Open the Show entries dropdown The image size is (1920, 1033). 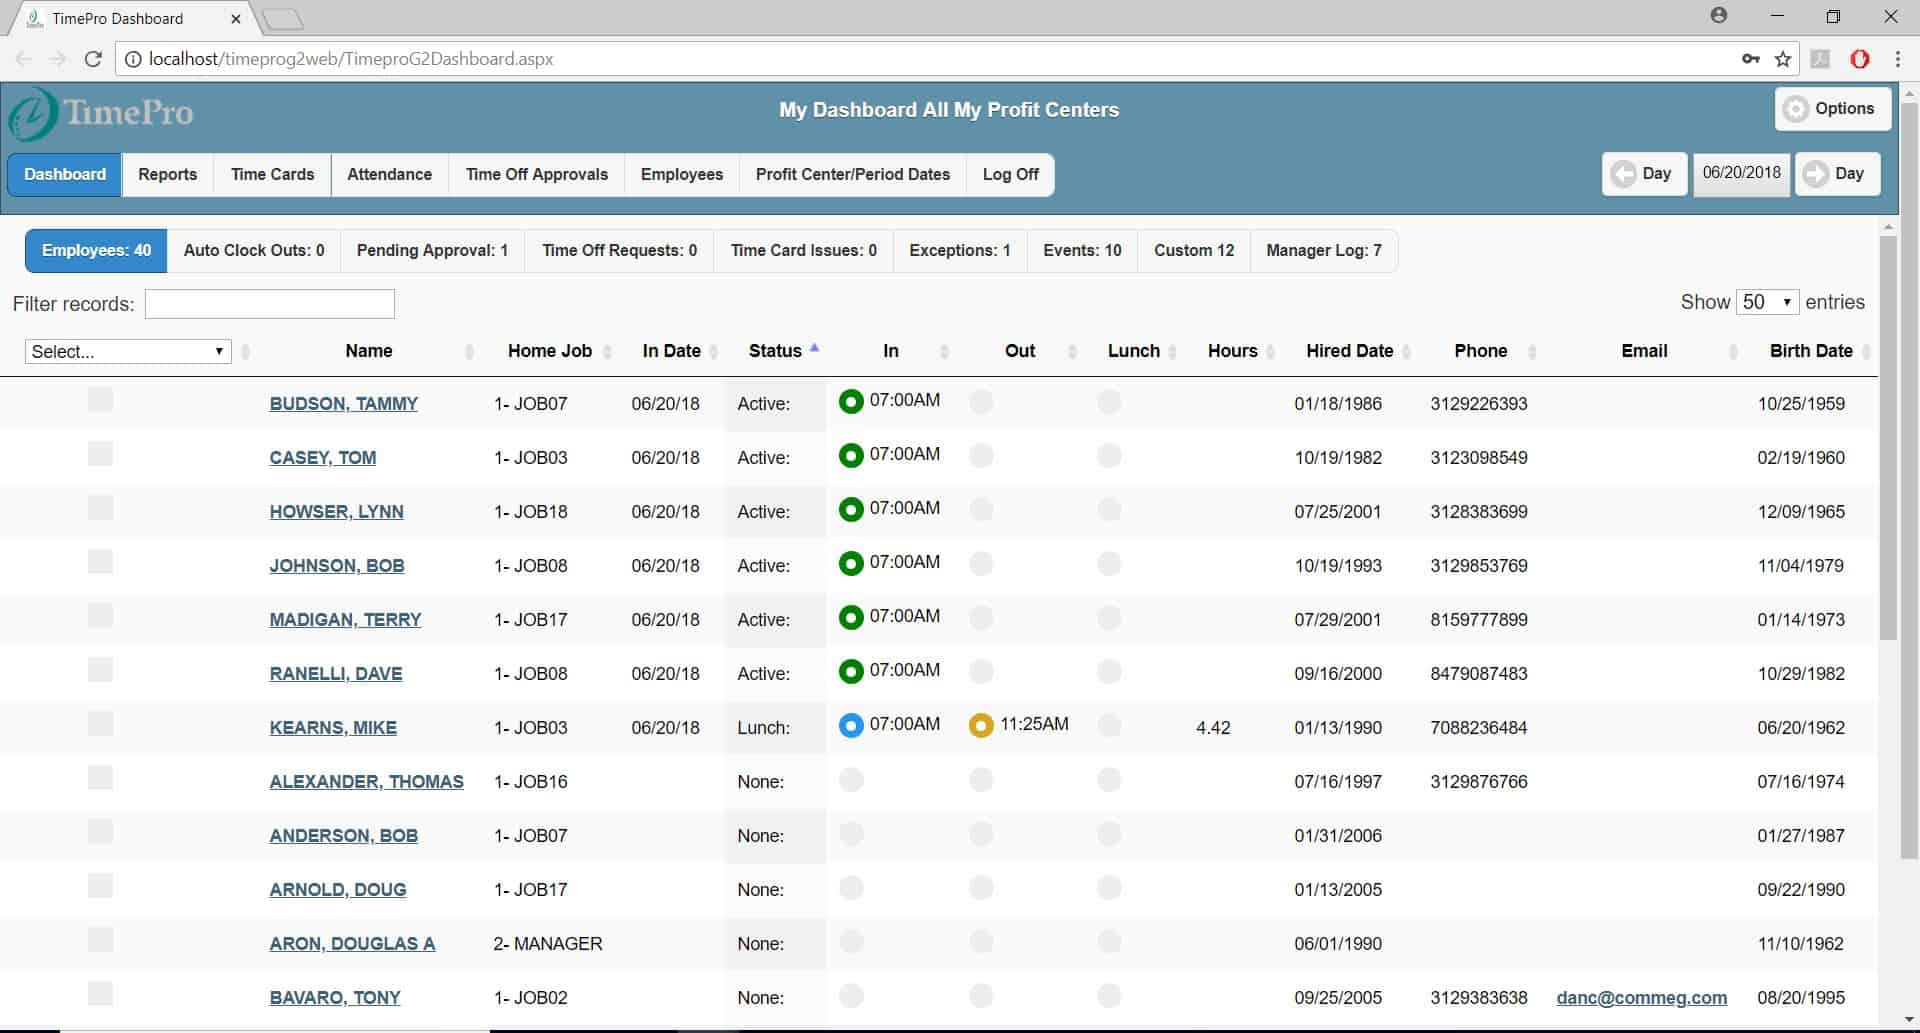click(1767, 301)
